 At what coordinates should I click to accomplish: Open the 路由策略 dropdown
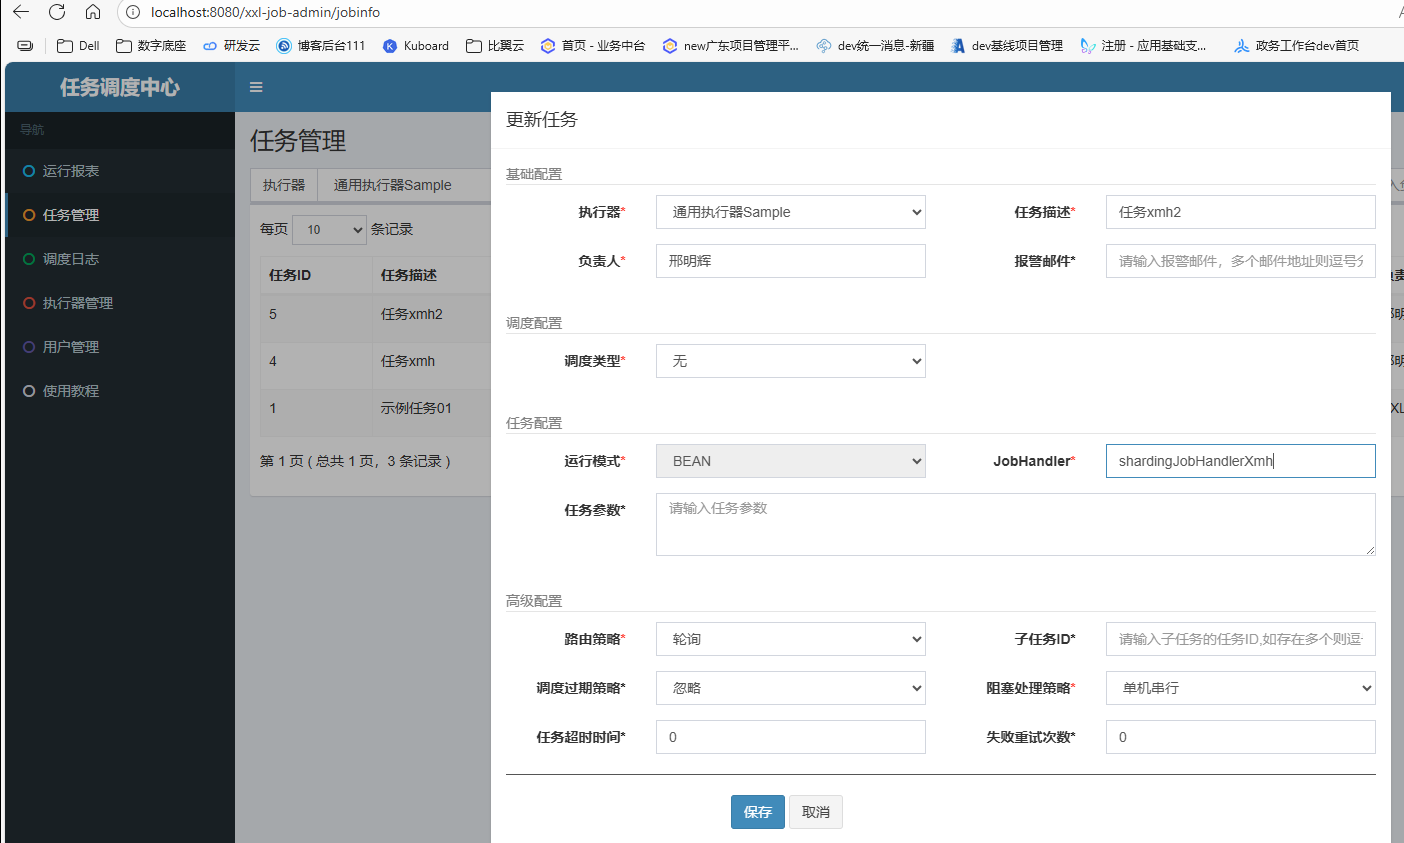[x=790, y=639]
